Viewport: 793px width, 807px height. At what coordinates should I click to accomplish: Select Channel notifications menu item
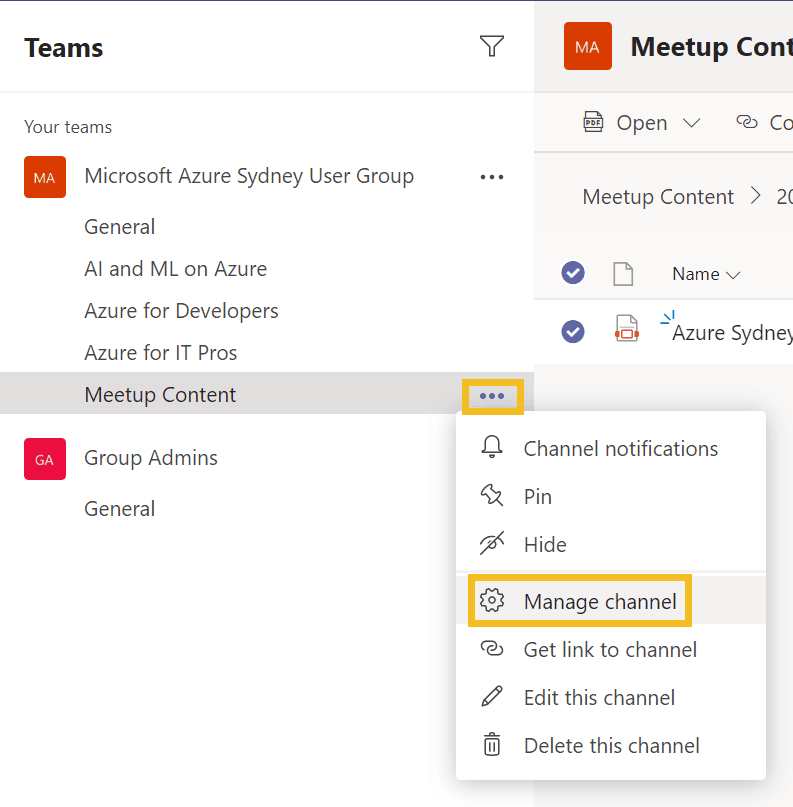click(x=611, y=448)
